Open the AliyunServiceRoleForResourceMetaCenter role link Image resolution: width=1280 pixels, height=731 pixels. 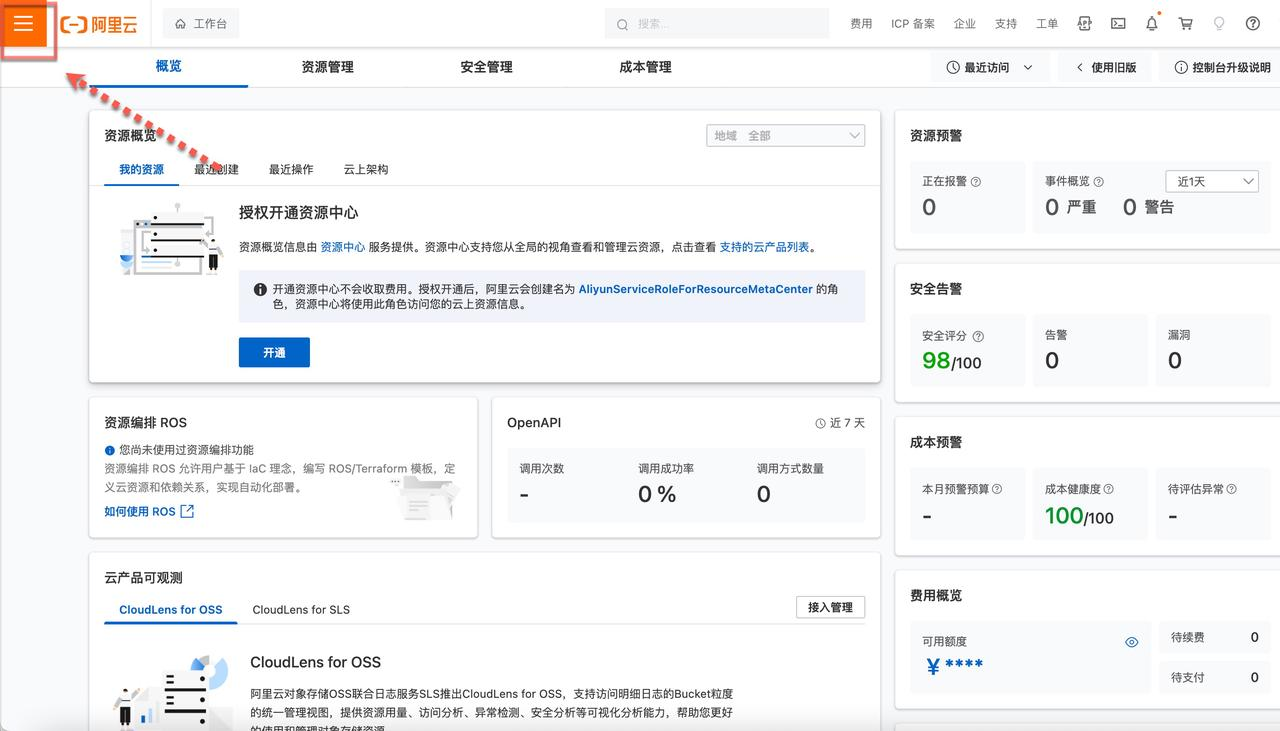[x=696, y=289]
